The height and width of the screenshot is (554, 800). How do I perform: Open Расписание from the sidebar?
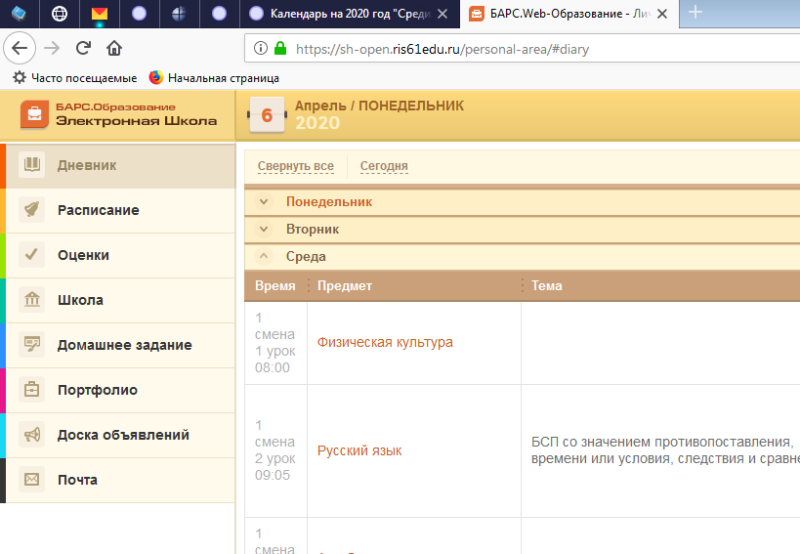point(97,211)
